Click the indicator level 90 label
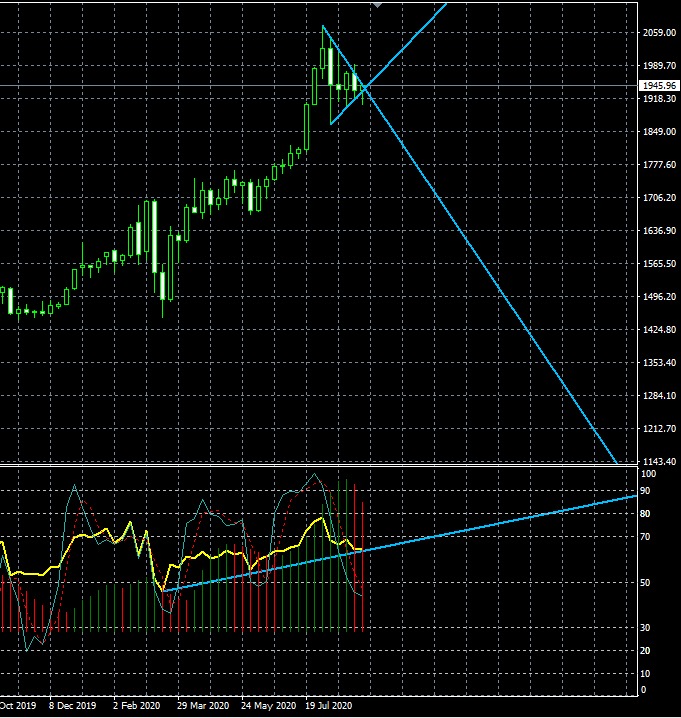681x718 pixels. point(645,490)
